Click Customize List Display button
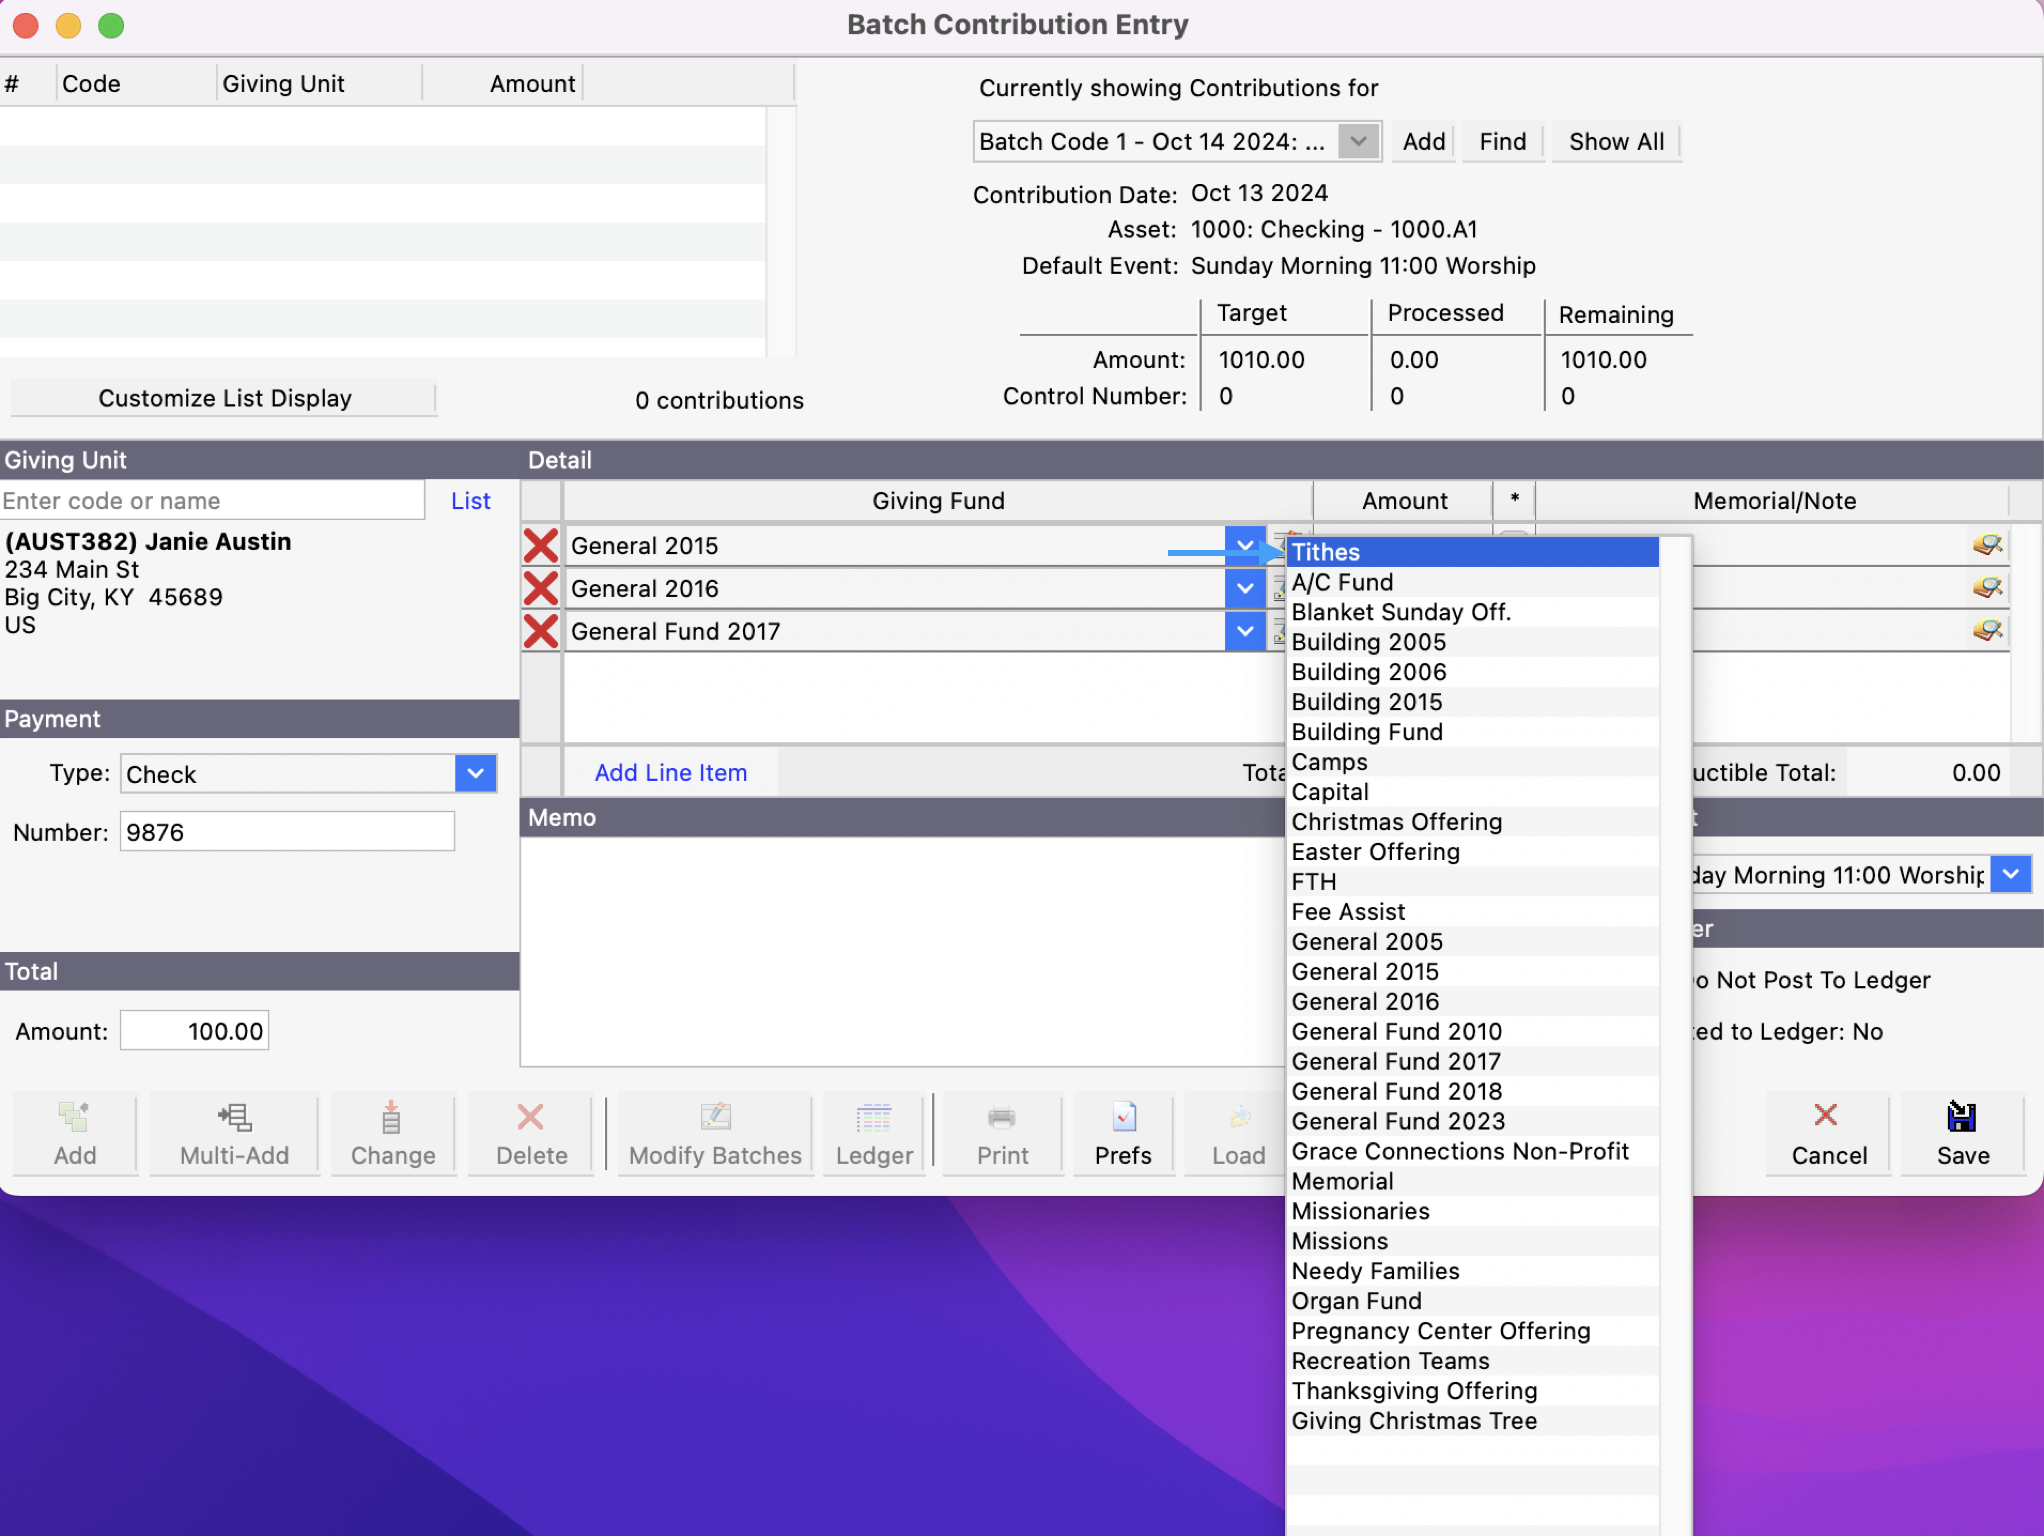The image size is (2044, 1536). [x=224, y=398]
